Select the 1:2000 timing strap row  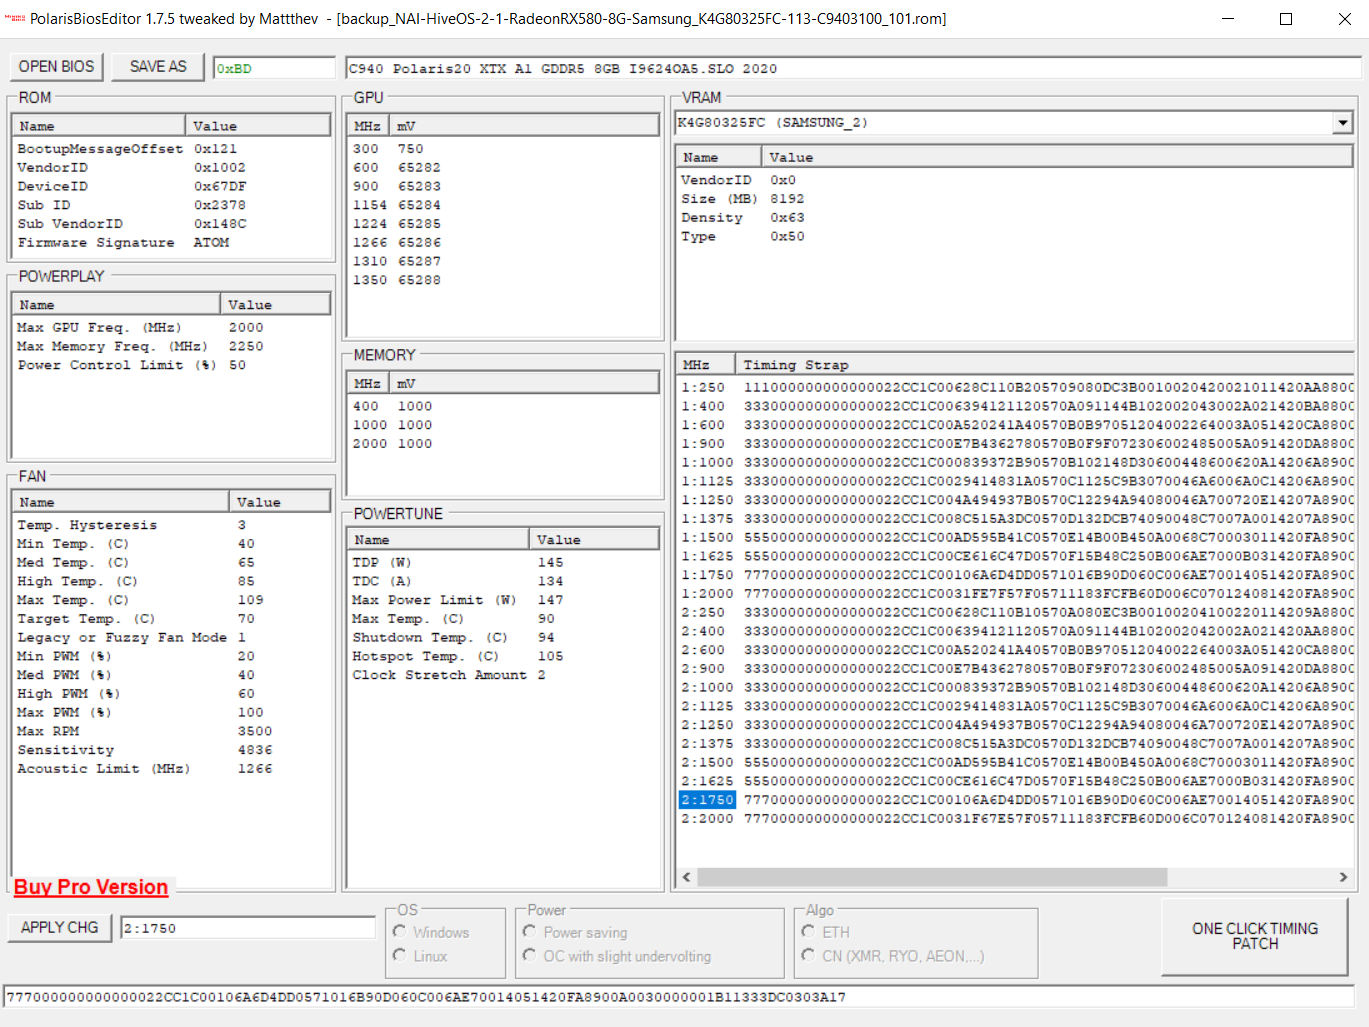(707, 594)
